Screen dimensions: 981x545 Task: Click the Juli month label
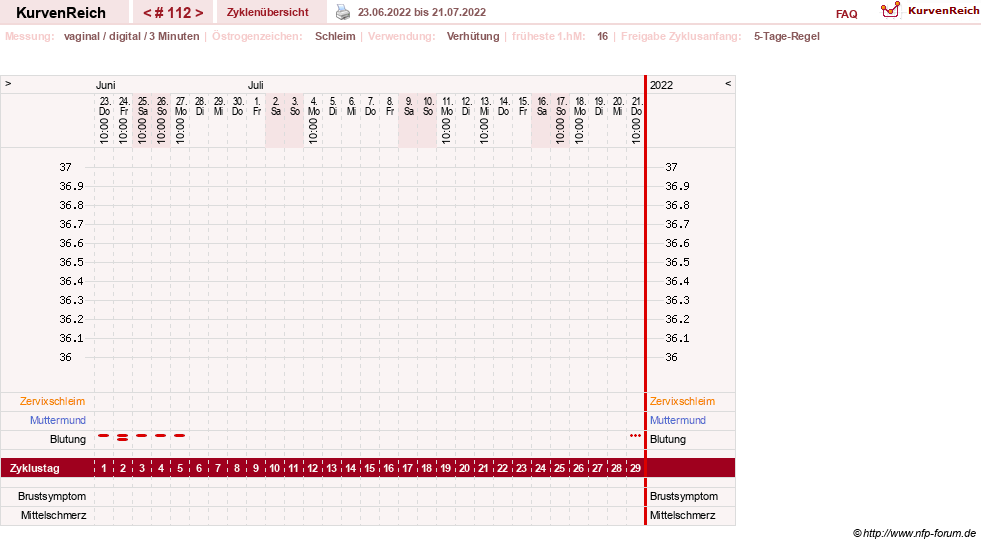[x=255, y=85]
